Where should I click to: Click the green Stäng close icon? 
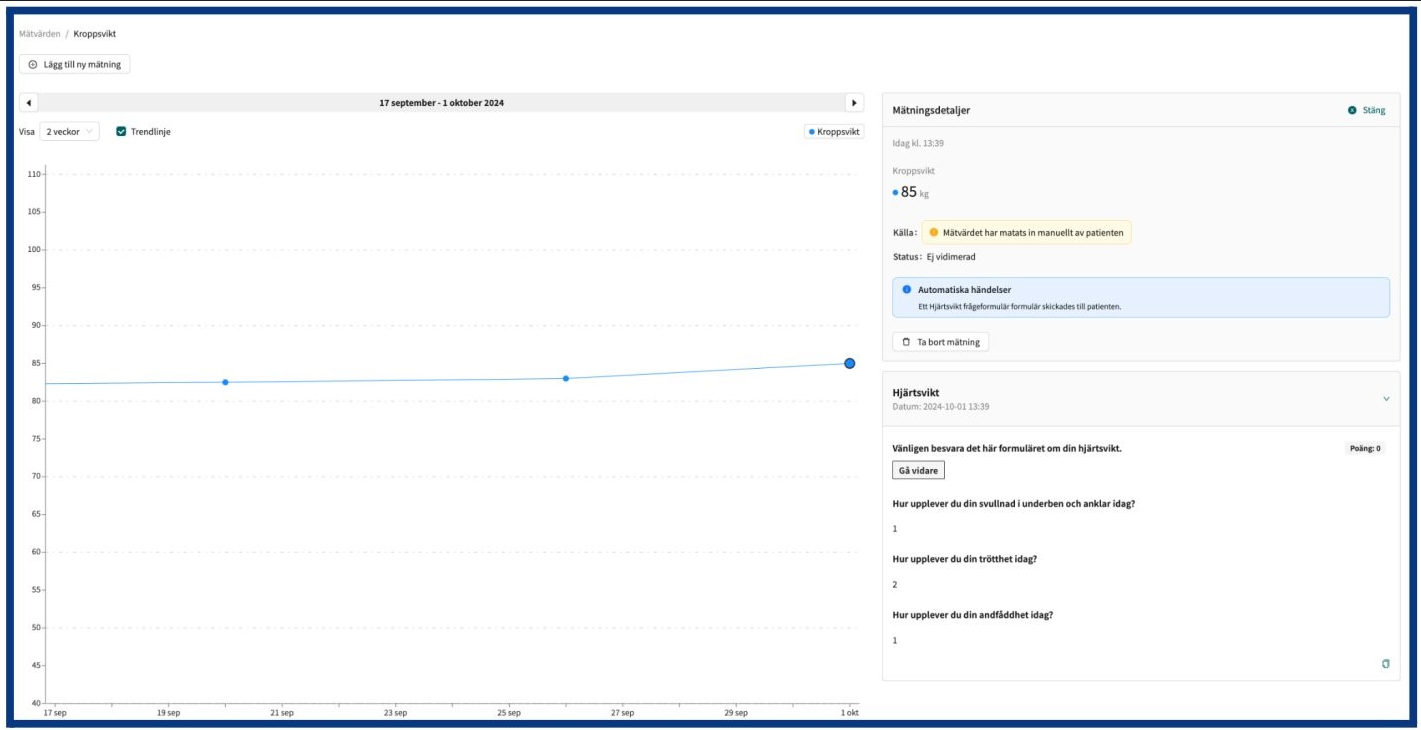[x=1352, y=110]
